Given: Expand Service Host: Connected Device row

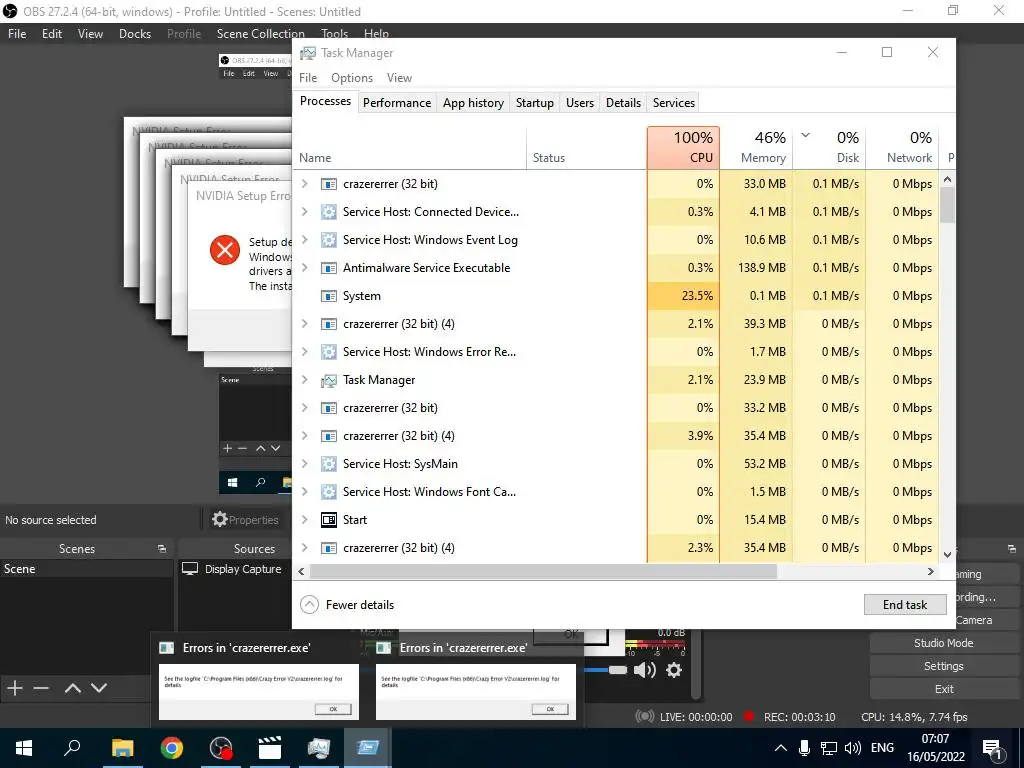Looking at the screenshot, I should [x=304, y=212].
